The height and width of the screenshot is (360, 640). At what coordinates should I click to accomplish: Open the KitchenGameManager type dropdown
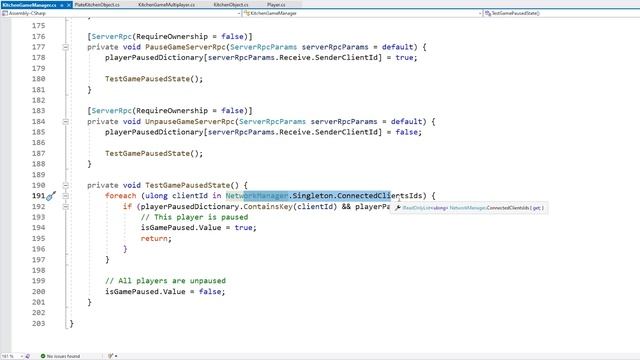(x=363, y=13)
